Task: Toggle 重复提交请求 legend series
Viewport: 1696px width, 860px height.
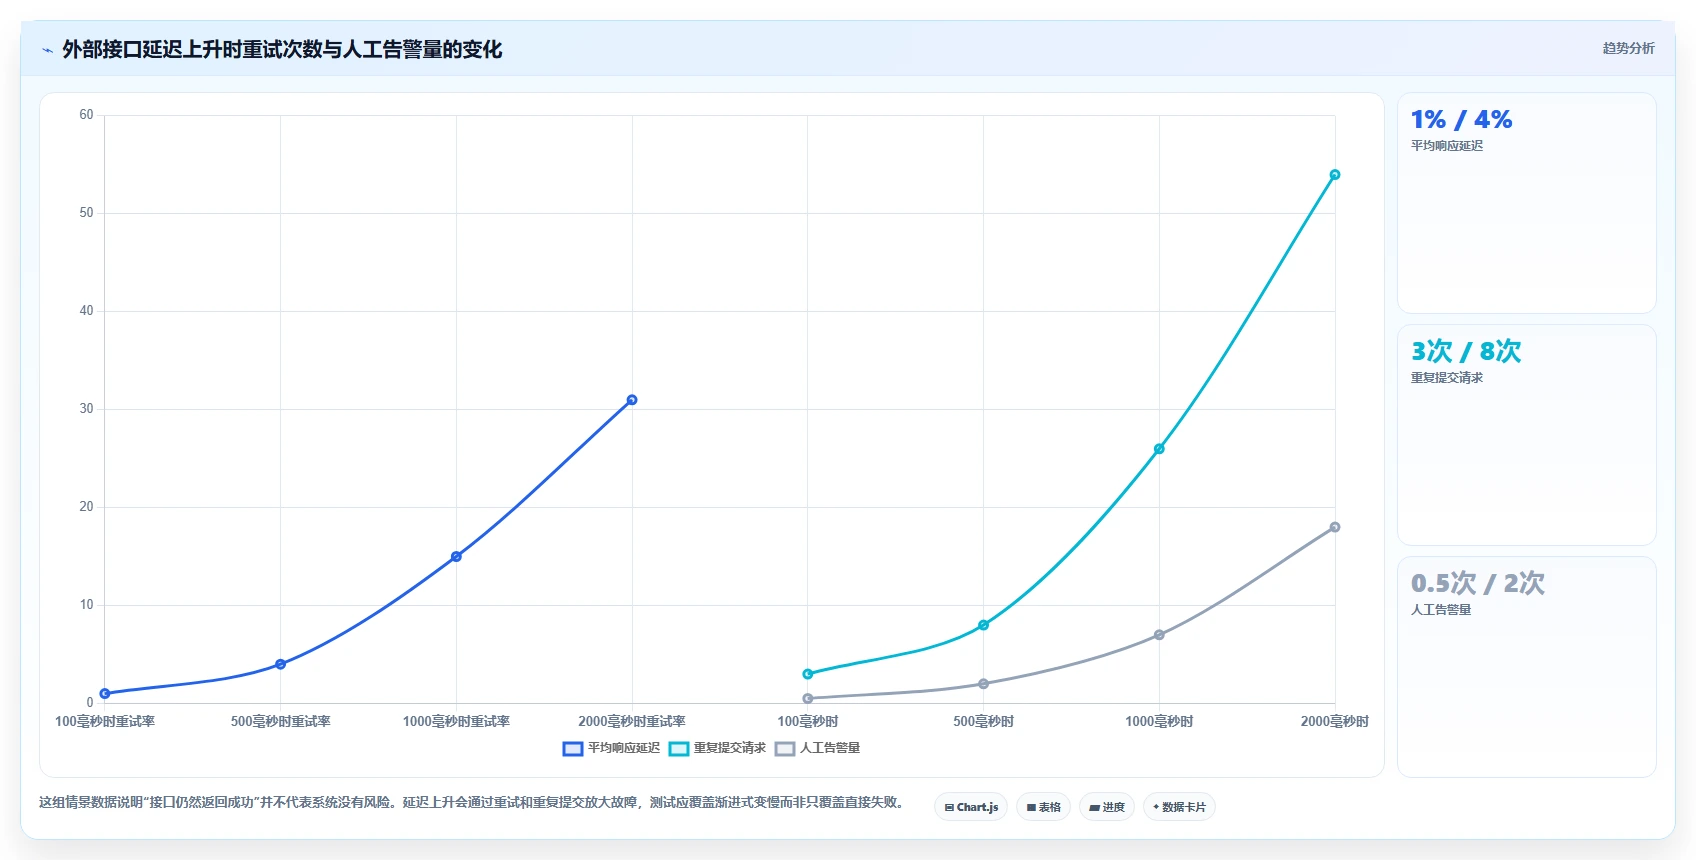Action: point(717,748)
